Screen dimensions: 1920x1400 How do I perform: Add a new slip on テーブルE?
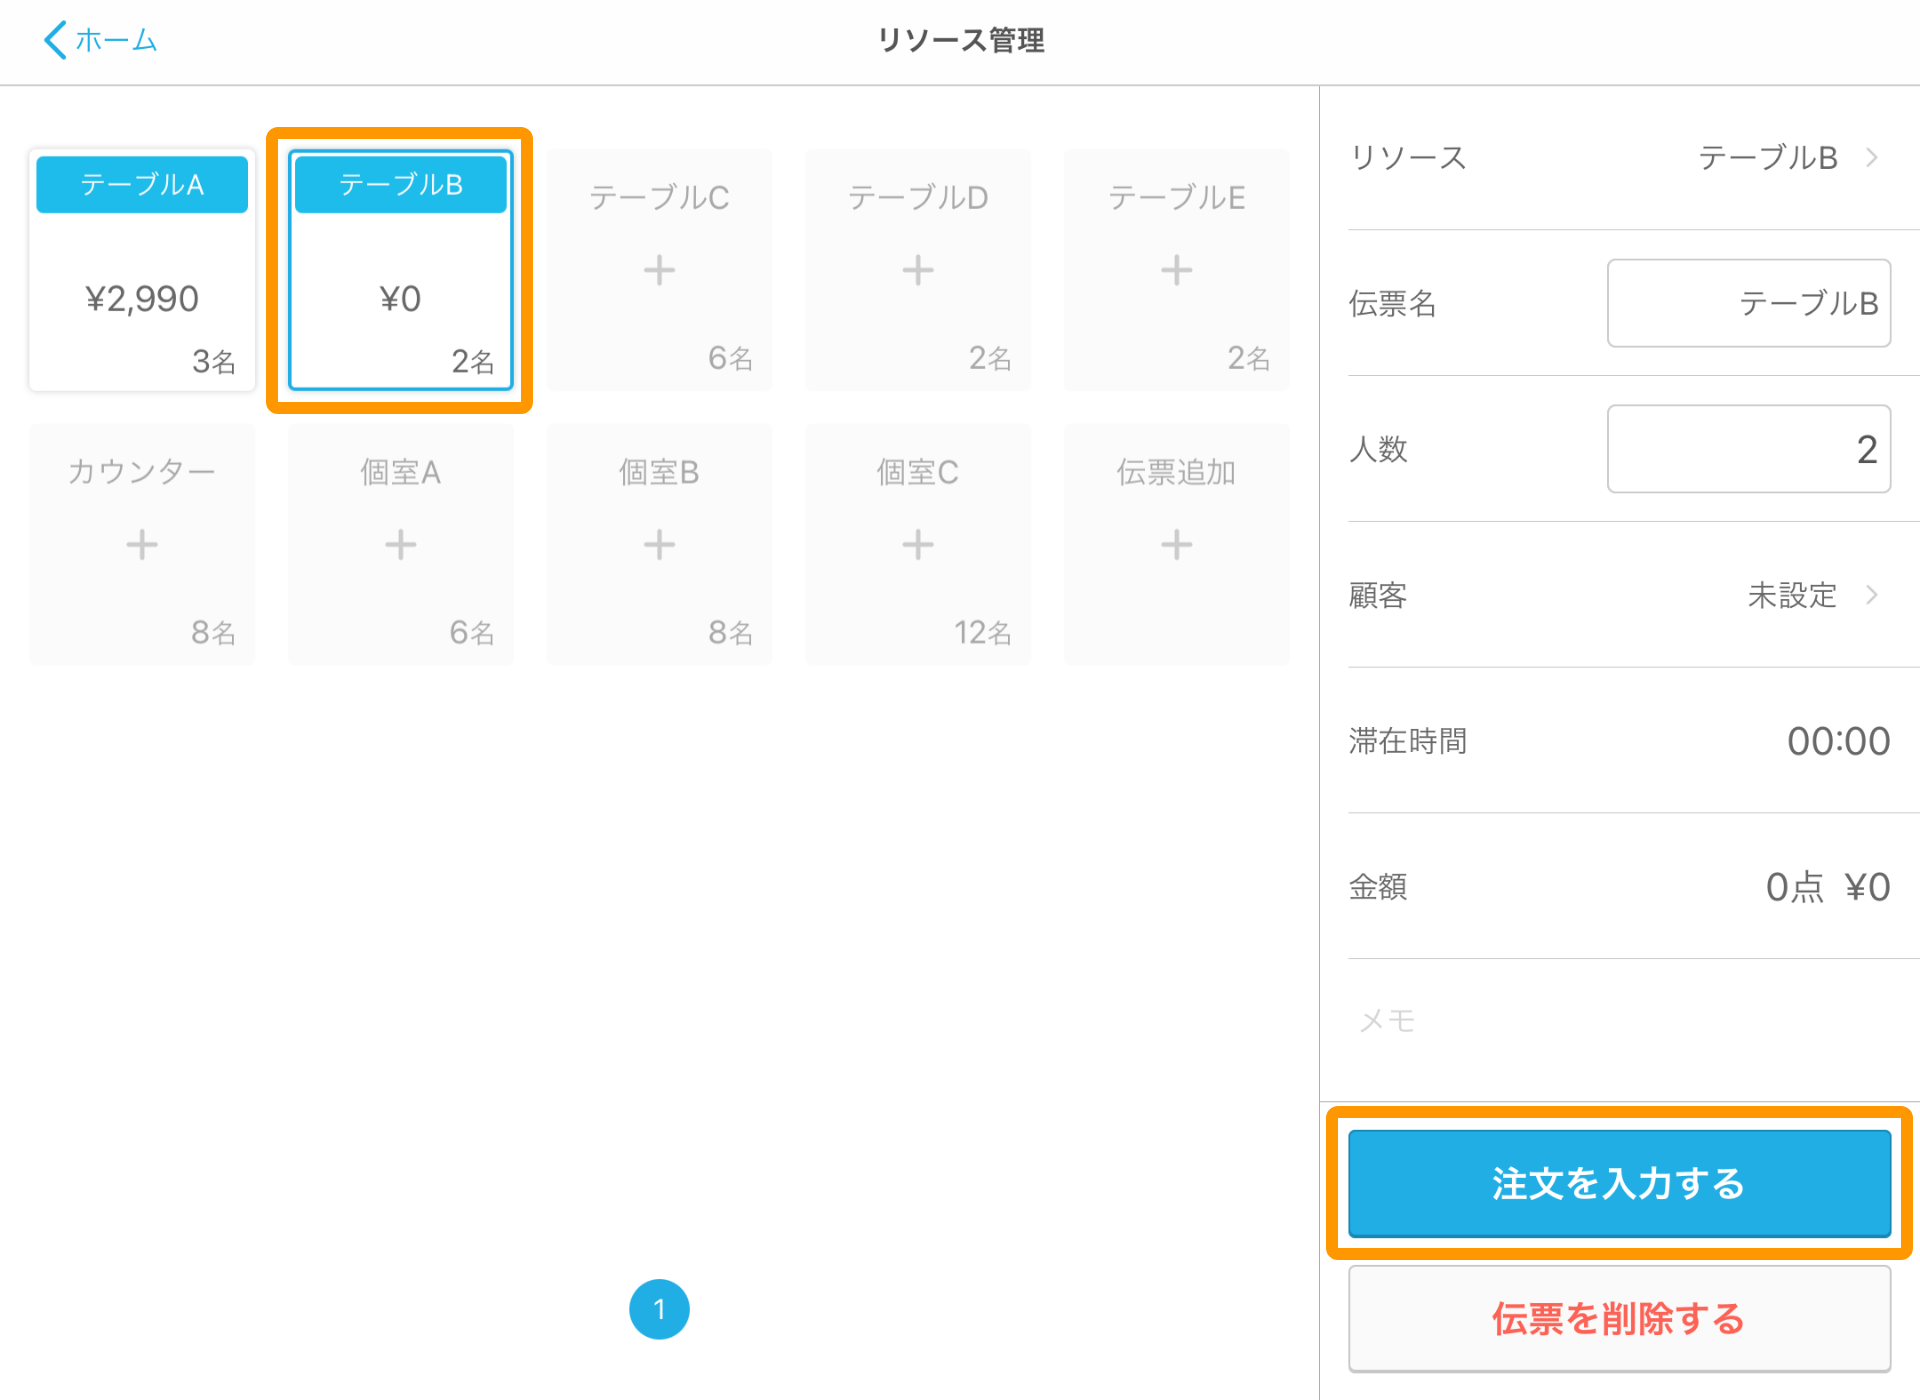coord(1175,268)
